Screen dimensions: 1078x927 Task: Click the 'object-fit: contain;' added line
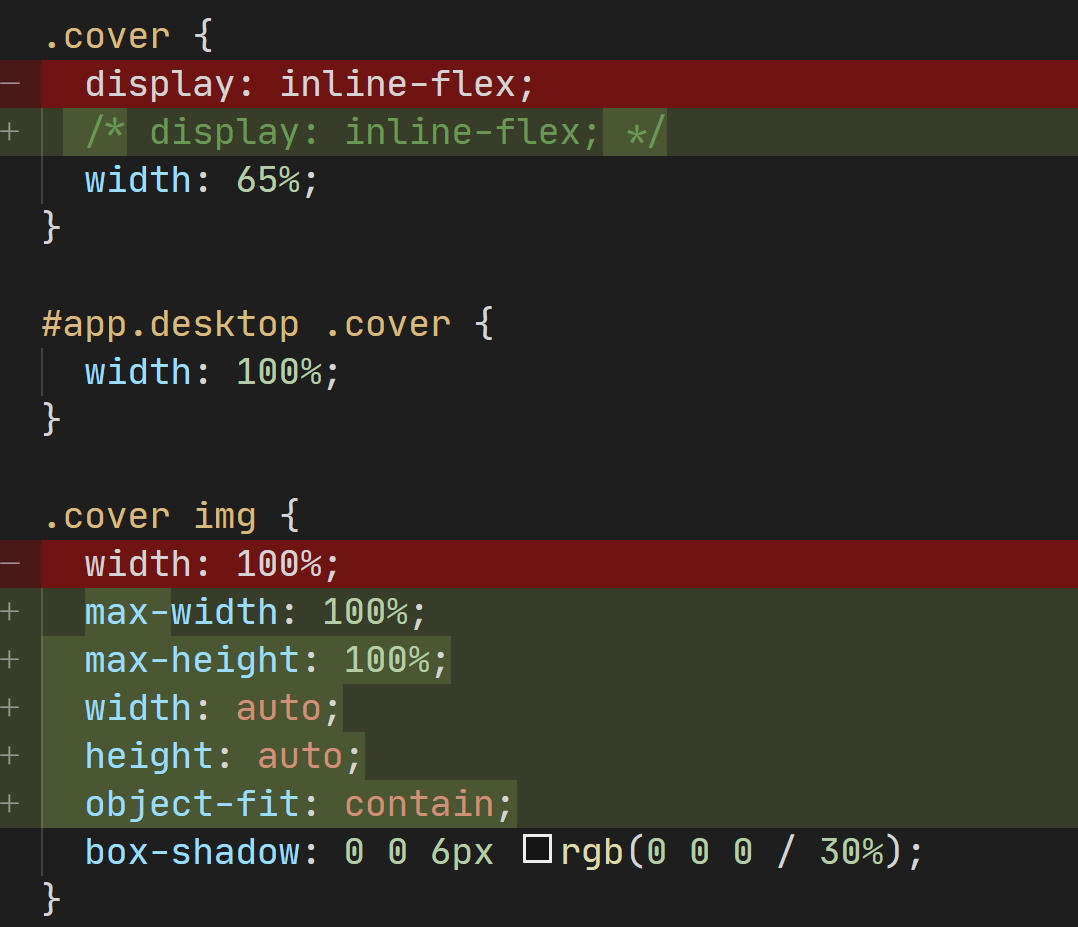299,805
